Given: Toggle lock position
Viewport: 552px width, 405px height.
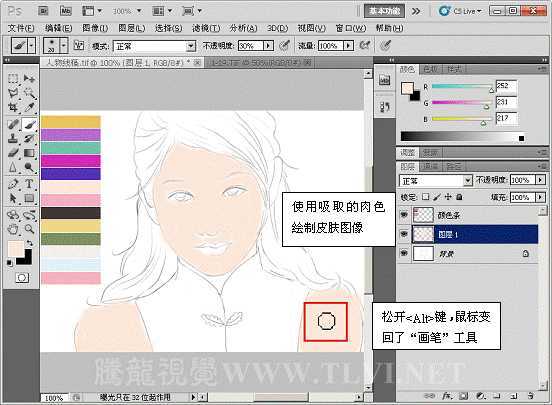Looking at the screenshot, I should [448, 197].
